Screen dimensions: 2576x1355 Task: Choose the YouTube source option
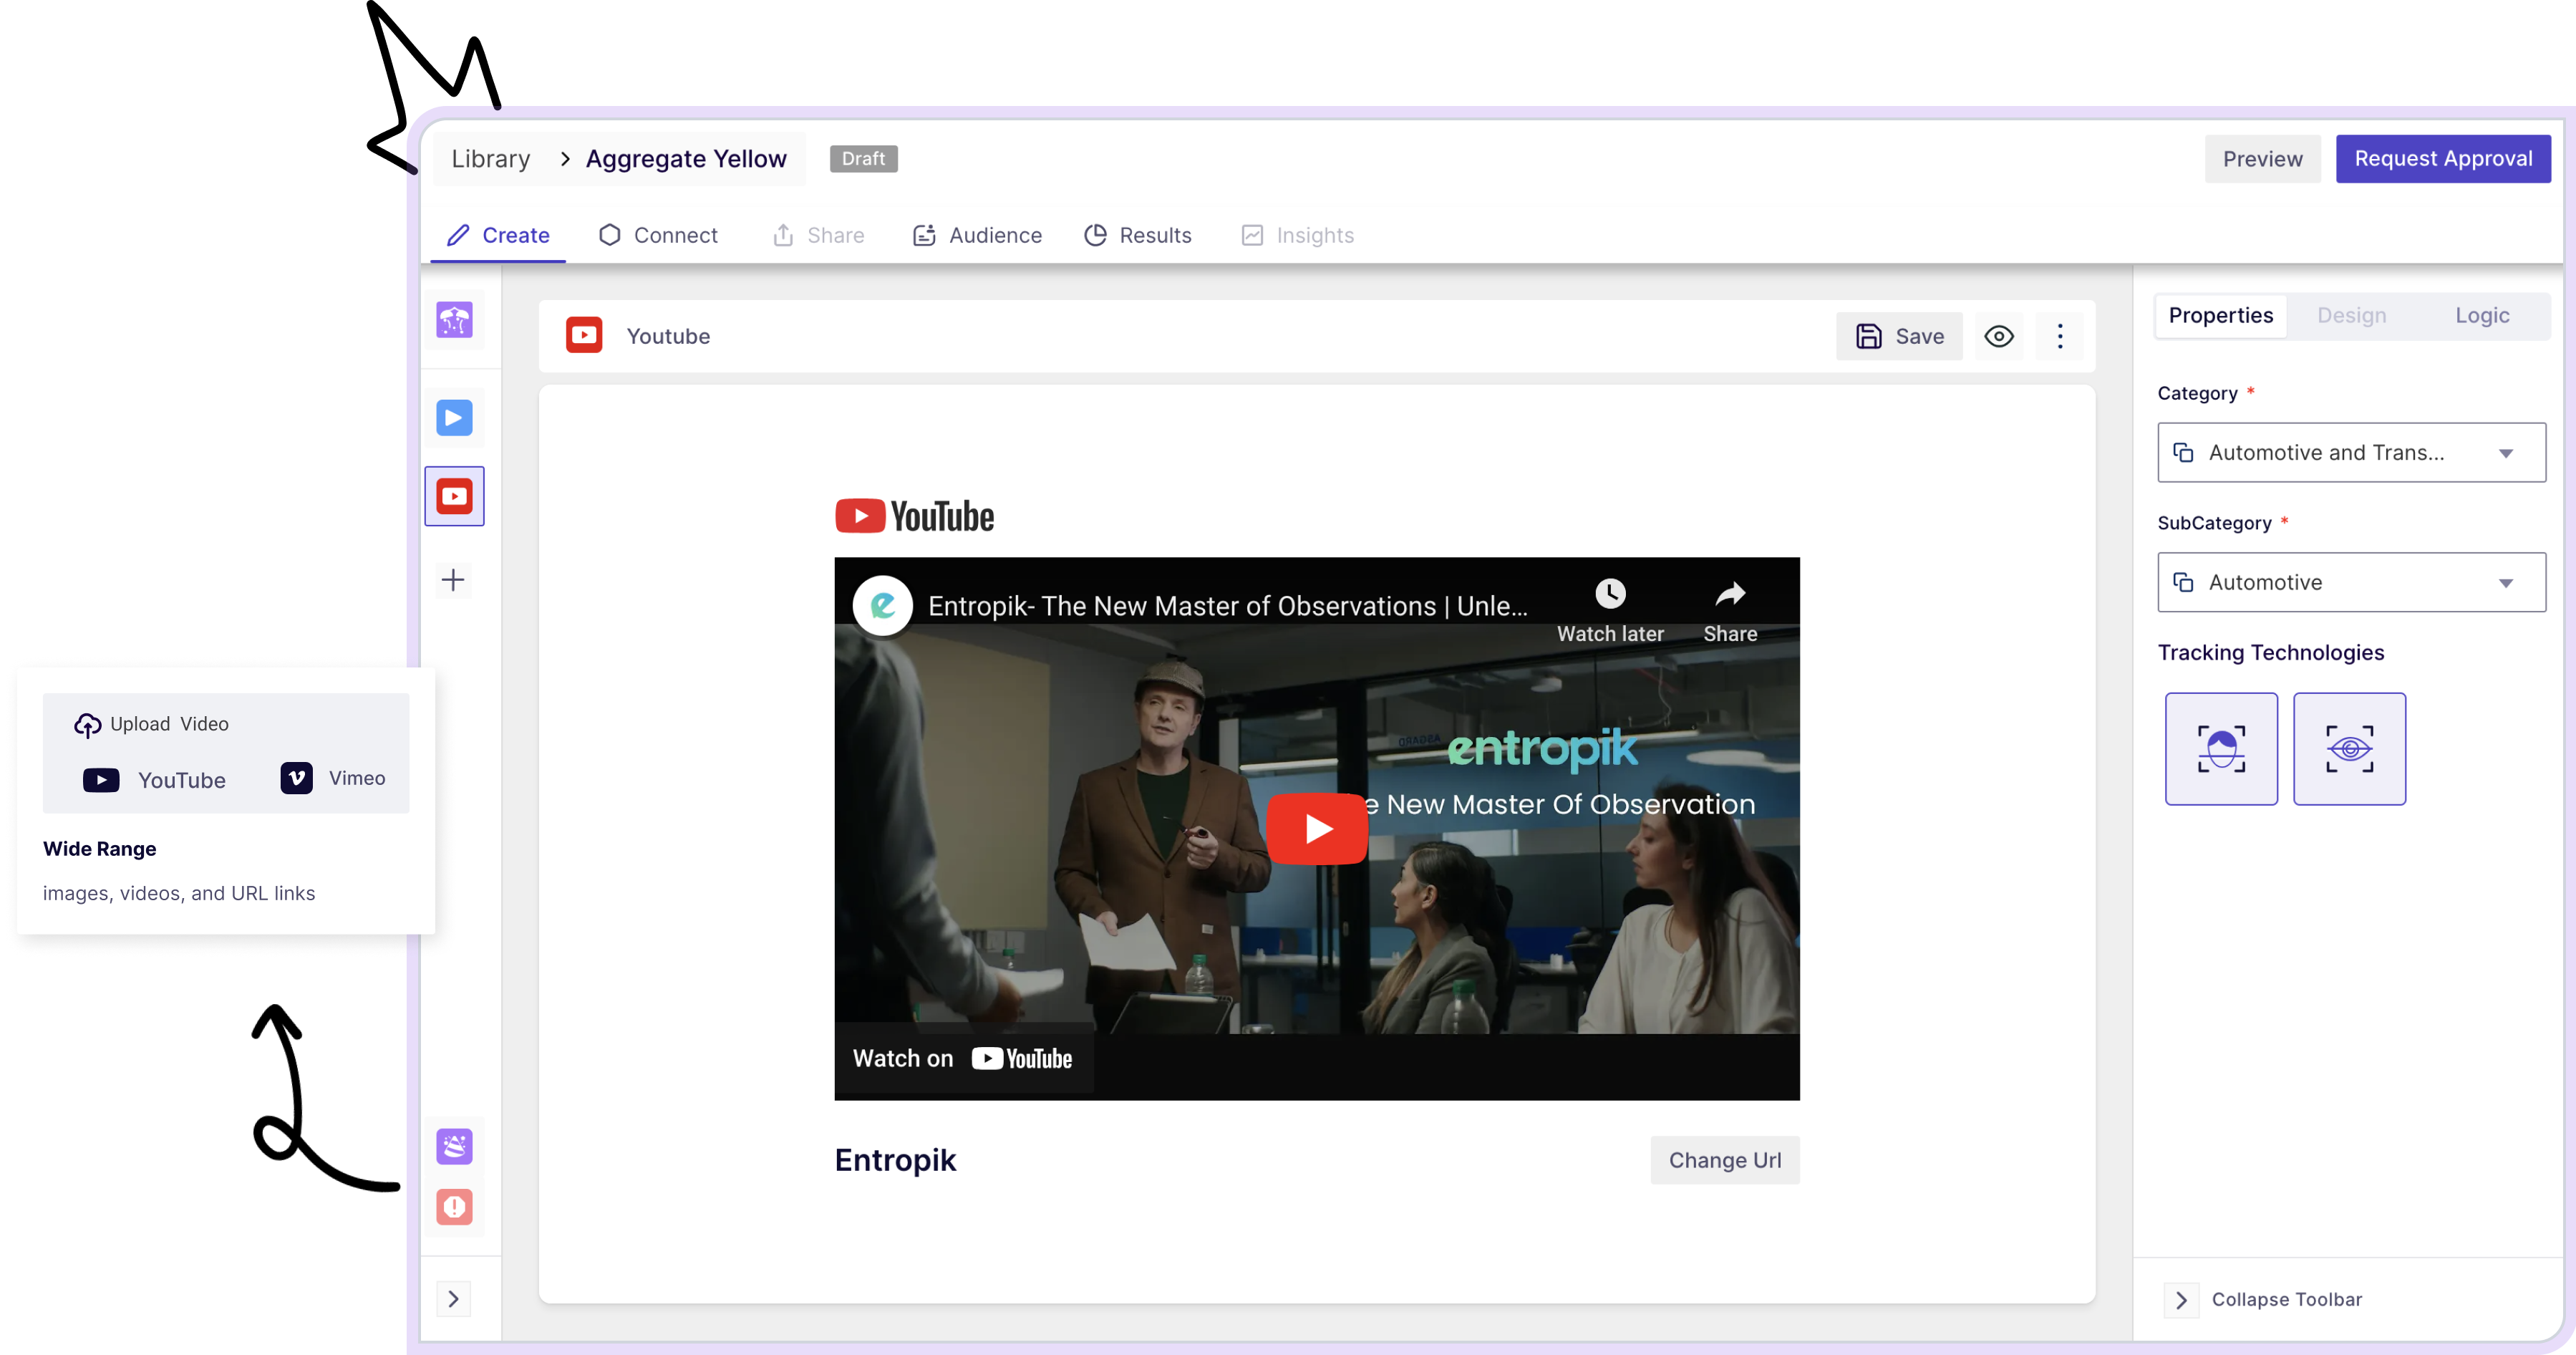154,780
